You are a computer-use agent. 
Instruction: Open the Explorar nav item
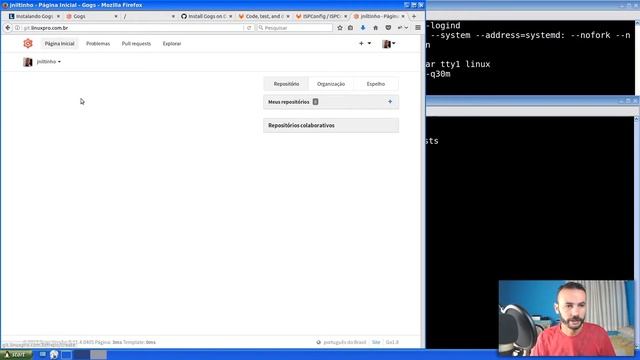pyautogui.click(x=172, y=44)
